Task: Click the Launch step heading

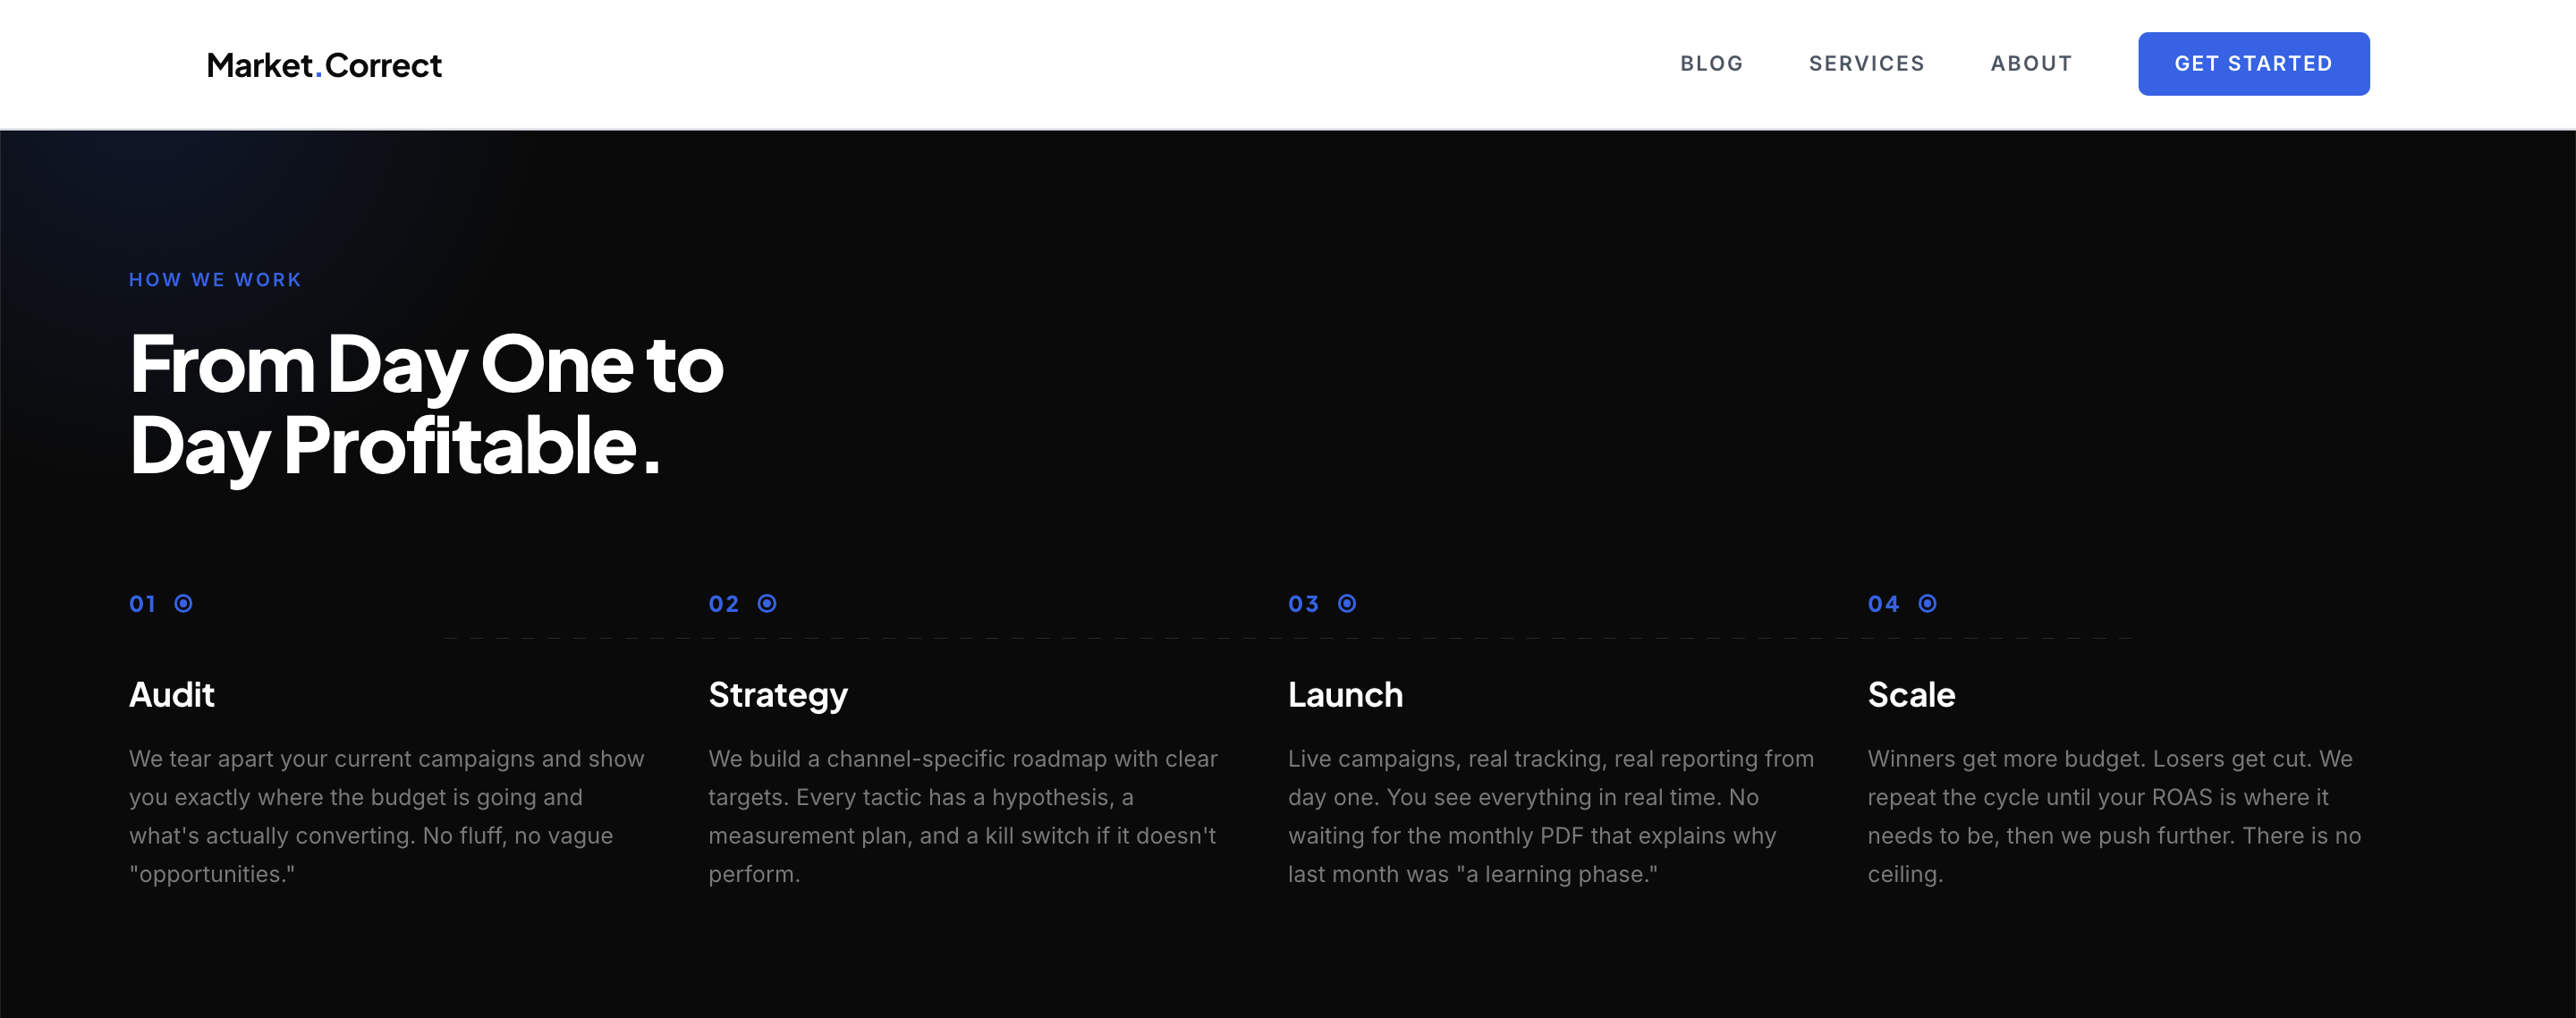Action: click(x=1345, y=694)
